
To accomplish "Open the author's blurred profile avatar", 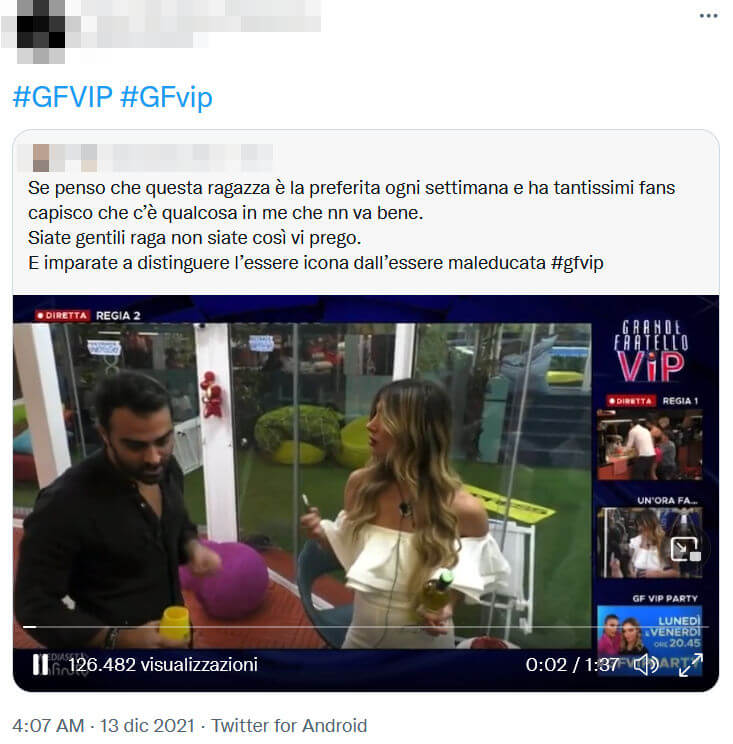I will click(x=41, y=31).
